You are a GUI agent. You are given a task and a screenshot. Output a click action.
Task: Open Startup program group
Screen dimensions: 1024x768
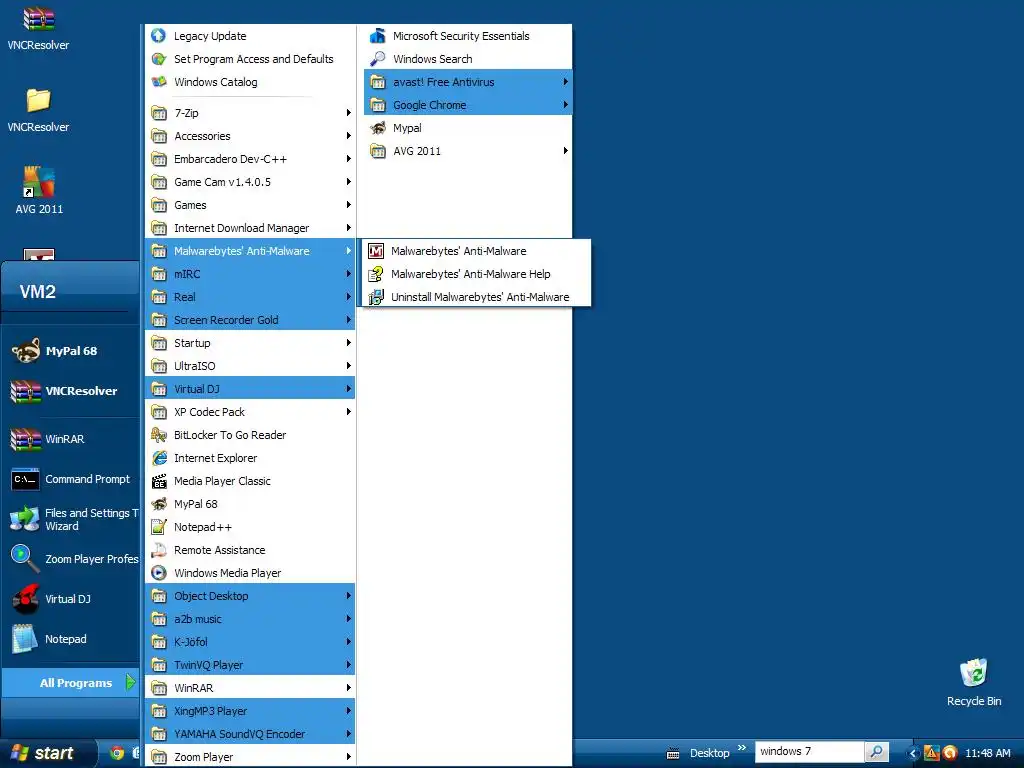pos(249,343)
